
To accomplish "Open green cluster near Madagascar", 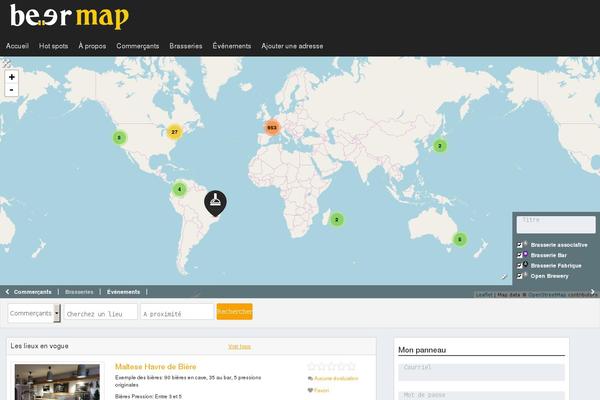I will pos(337,220).
